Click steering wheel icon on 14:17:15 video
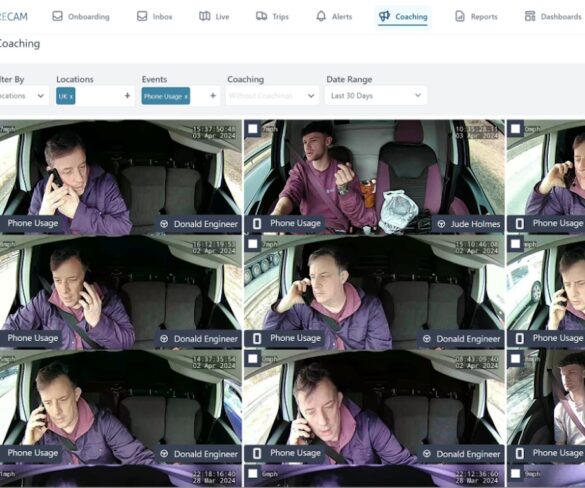585x488 pixels. pyautogui.click(x=164, y=454)
